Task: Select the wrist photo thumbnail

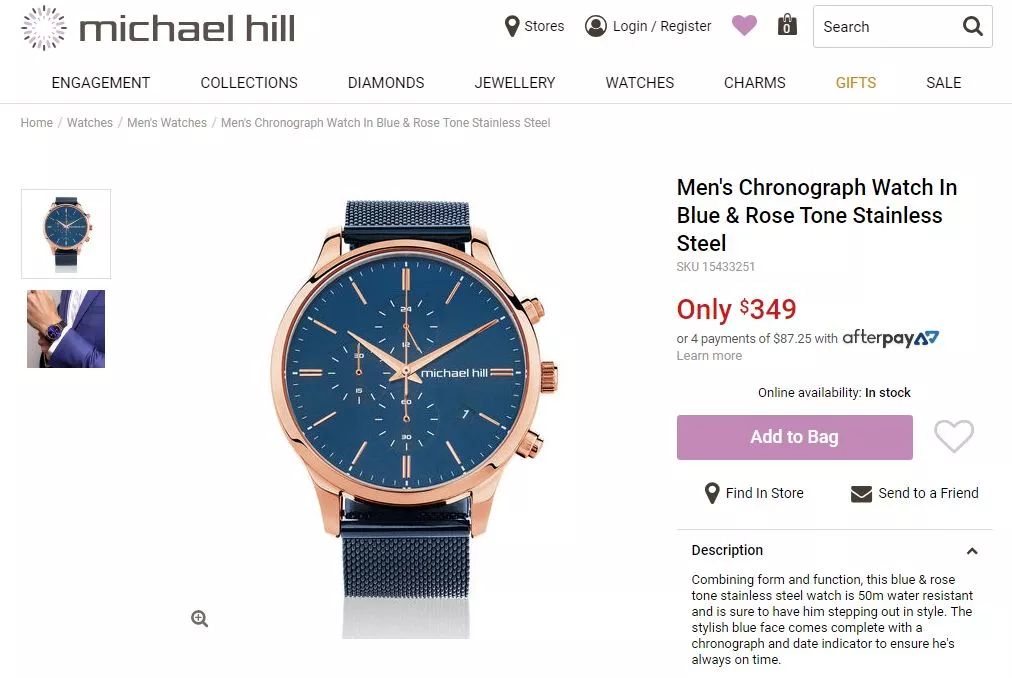Action: tap(66, 329)
